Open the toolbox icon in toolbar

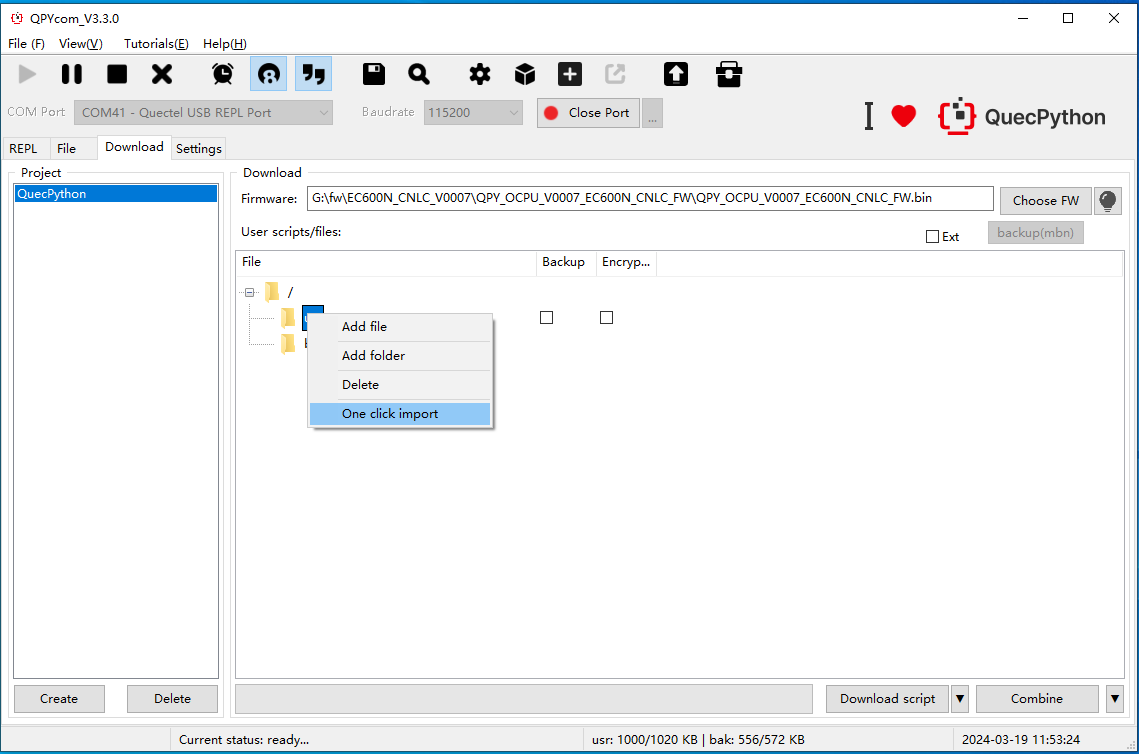tap(729, 74)
